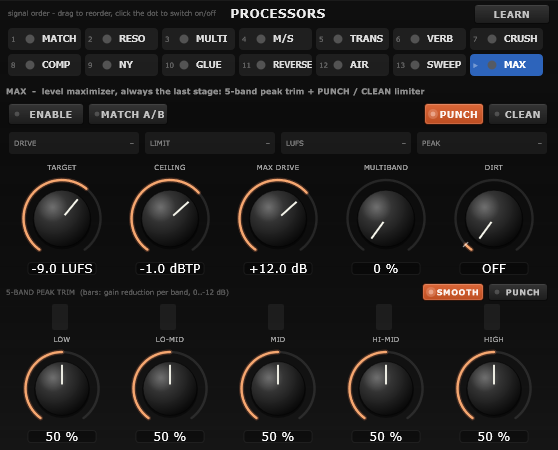Toggle the REVERSE processor on/off dot
558x450 pixels.
point(261,65)
